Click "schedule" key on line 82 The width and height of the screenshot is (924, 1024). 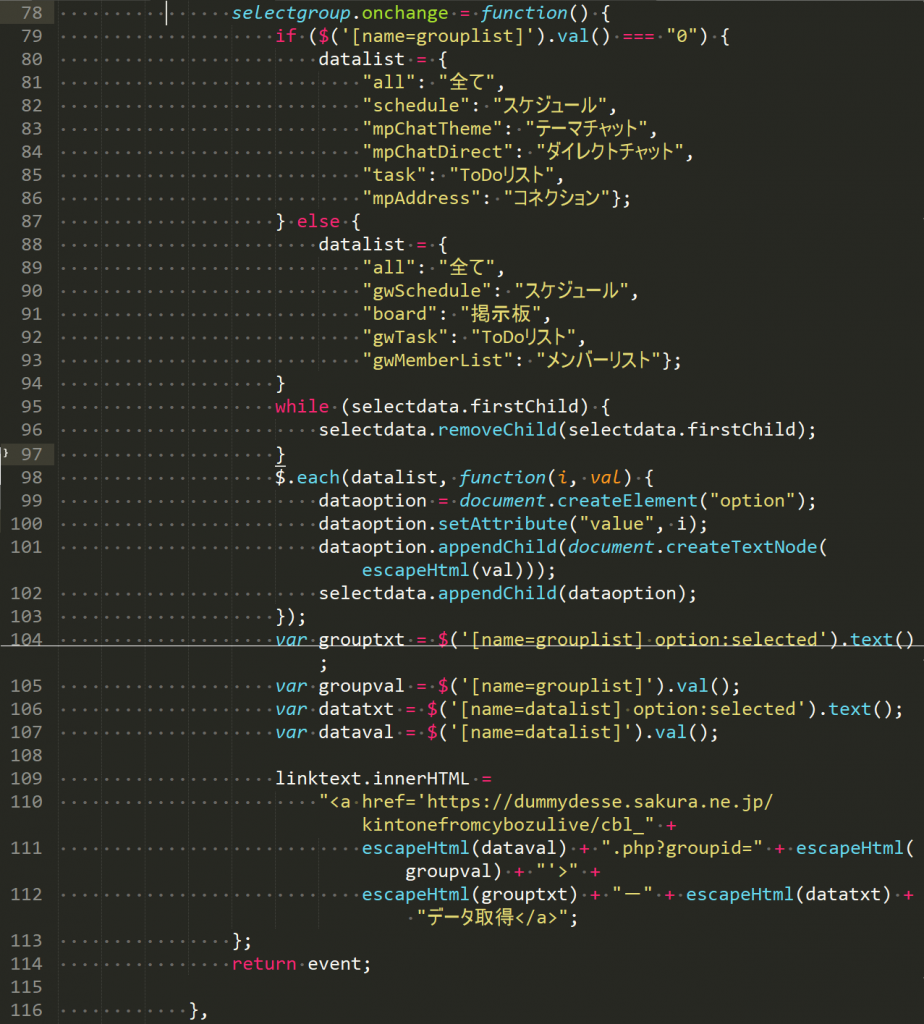[x=416, y=105]
